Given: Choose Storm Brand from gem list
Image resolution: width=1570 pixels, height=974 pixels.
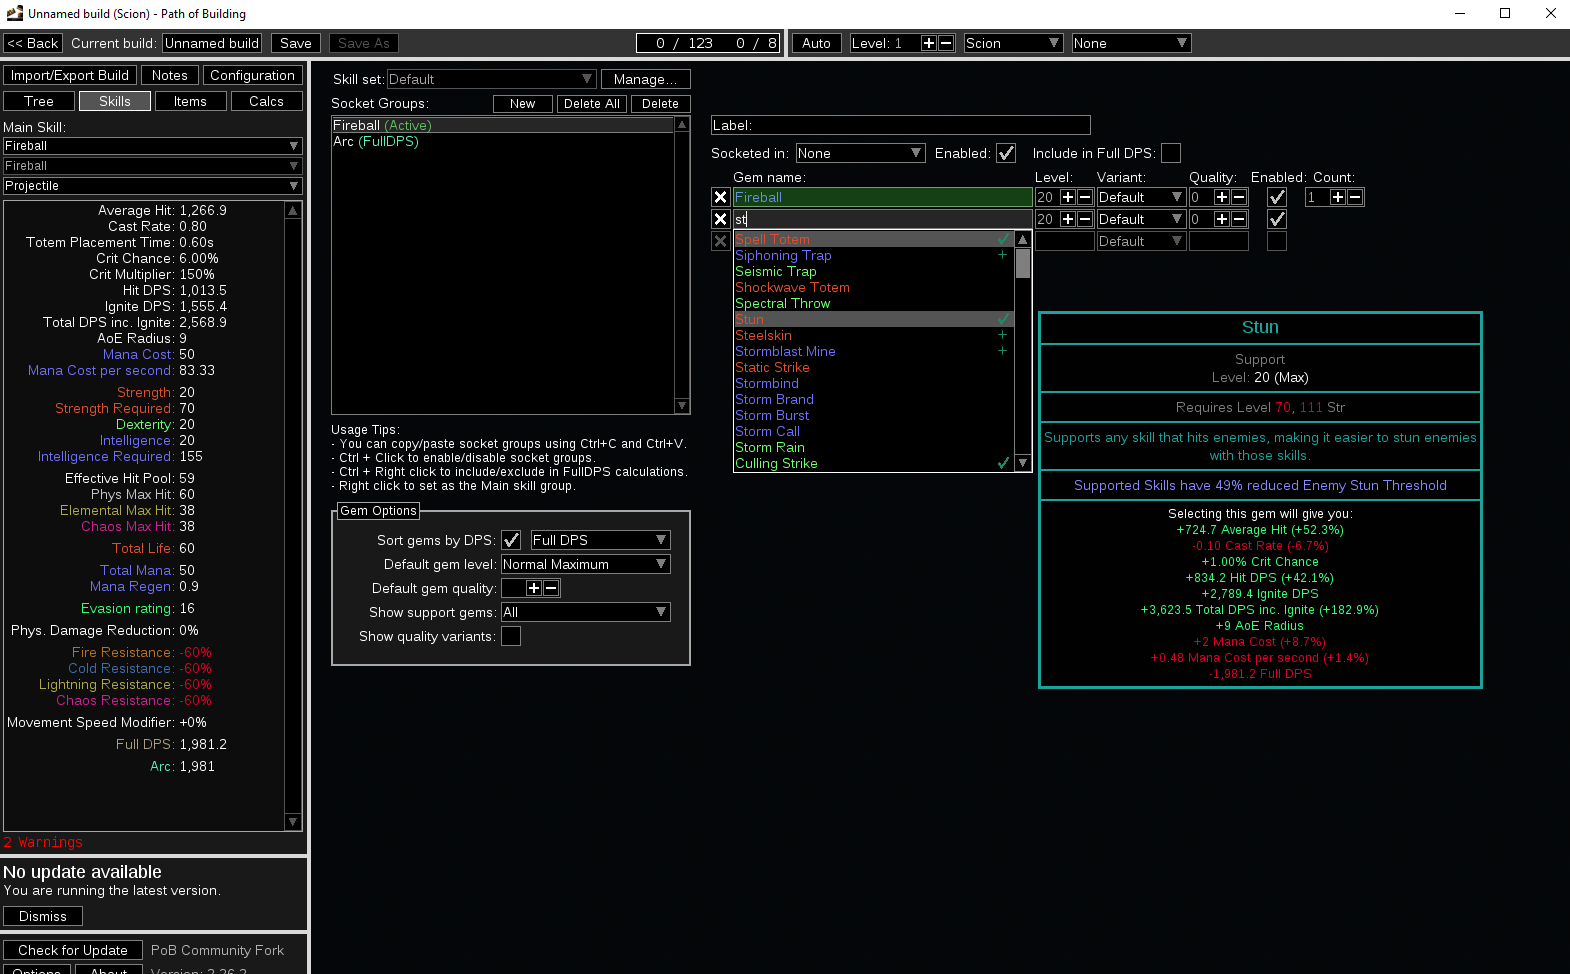Looking at the screenshot, I should 874,399.
